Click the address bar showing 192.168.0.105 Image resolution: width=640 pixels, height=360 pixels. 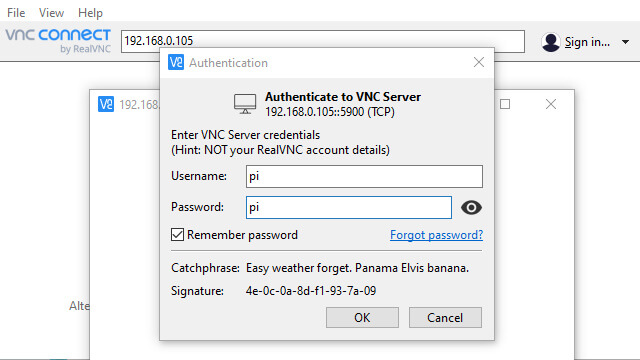click(x=322, y=41)
